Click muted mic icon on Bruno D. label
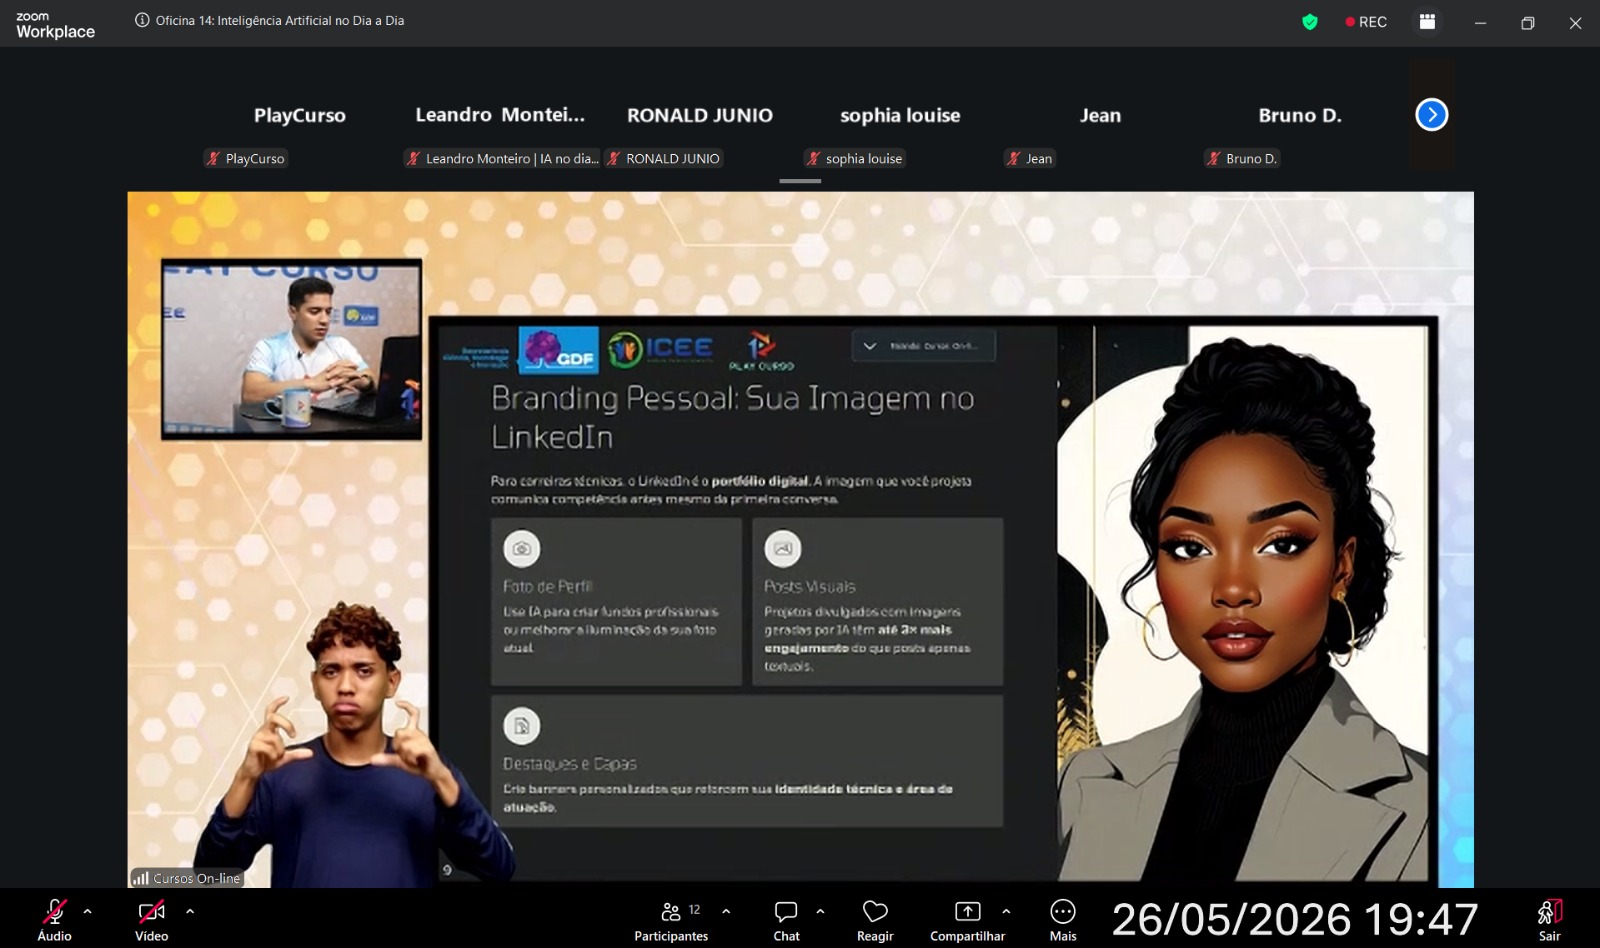Viewport: 1600px width, 948px height. pyautogui.click(x=1213, y=158)
